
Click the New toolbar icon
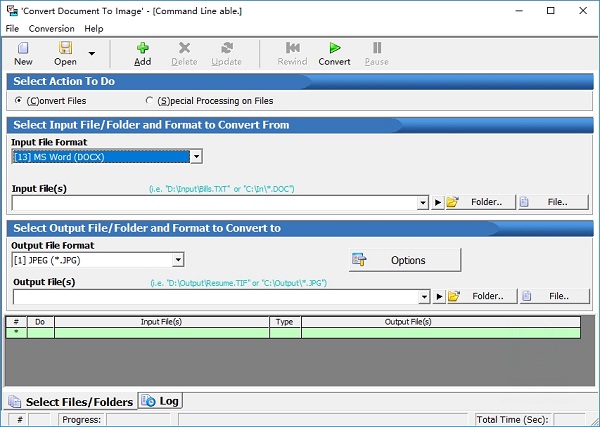23,48
